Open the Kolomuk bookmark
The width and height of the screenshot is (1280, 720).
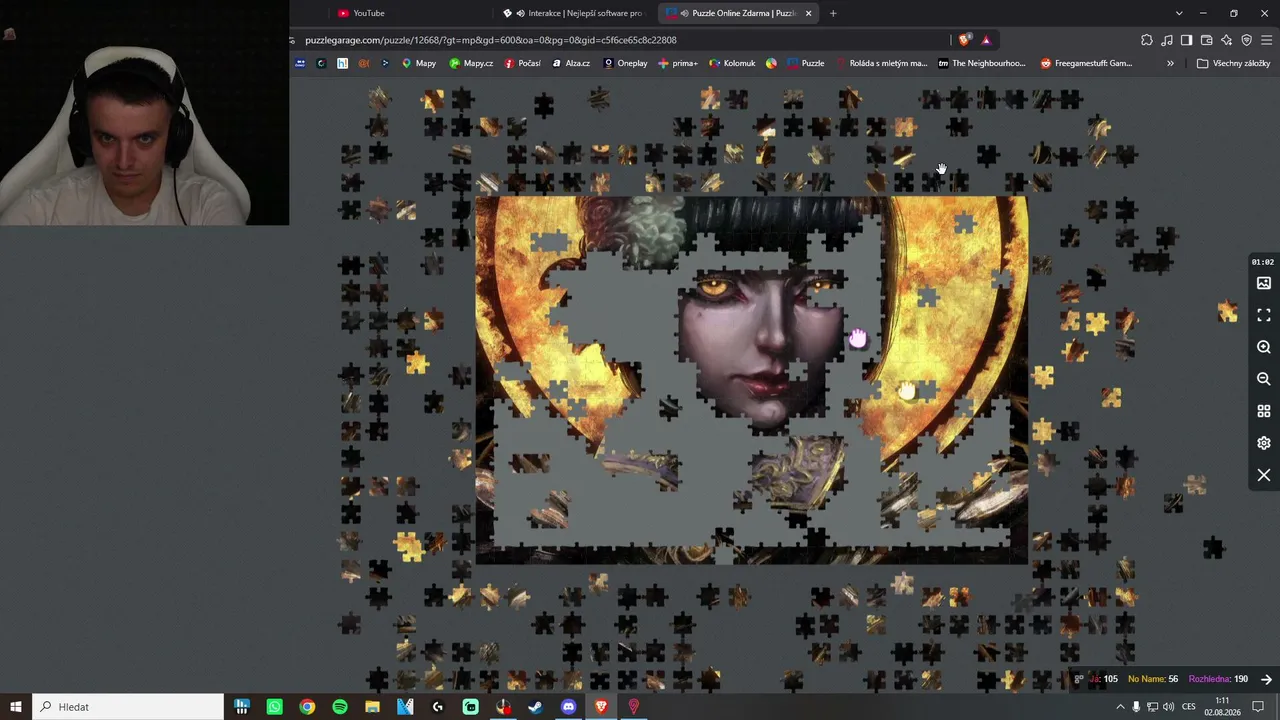point(732,63)
